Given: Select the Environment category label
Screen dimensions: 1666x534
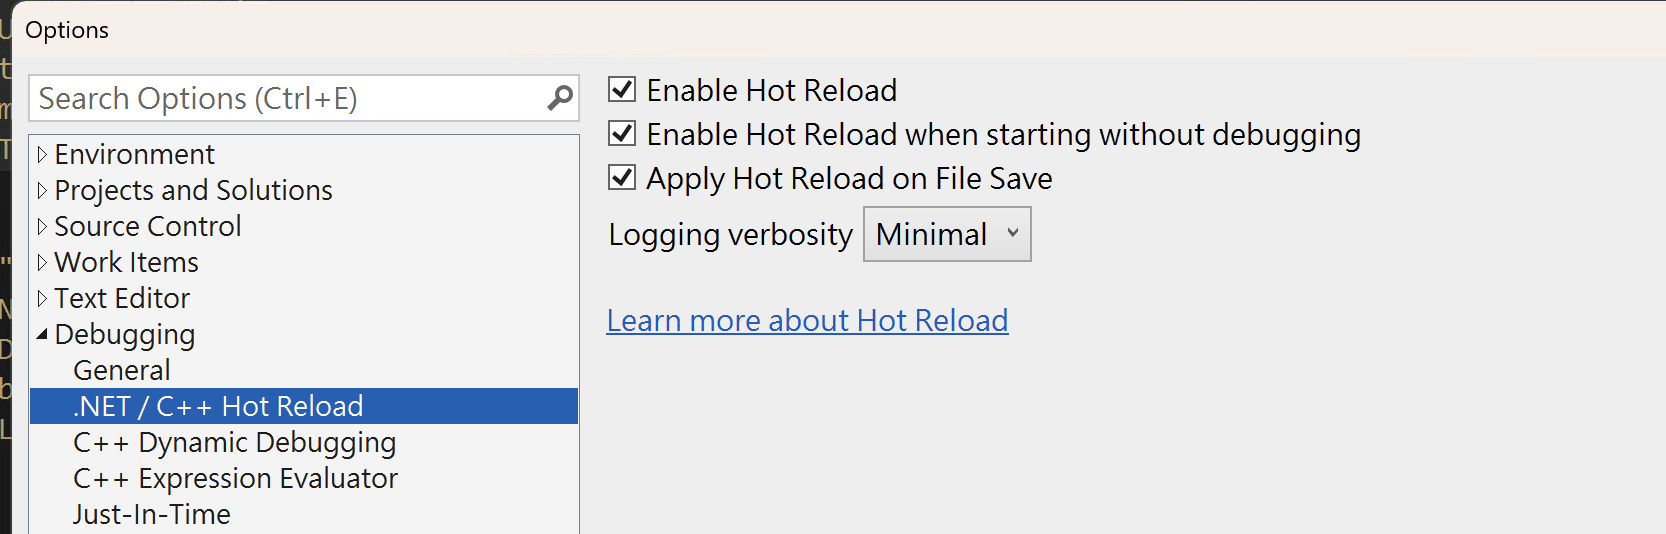Looking at the screenshot, I should (x=134, y=155).
